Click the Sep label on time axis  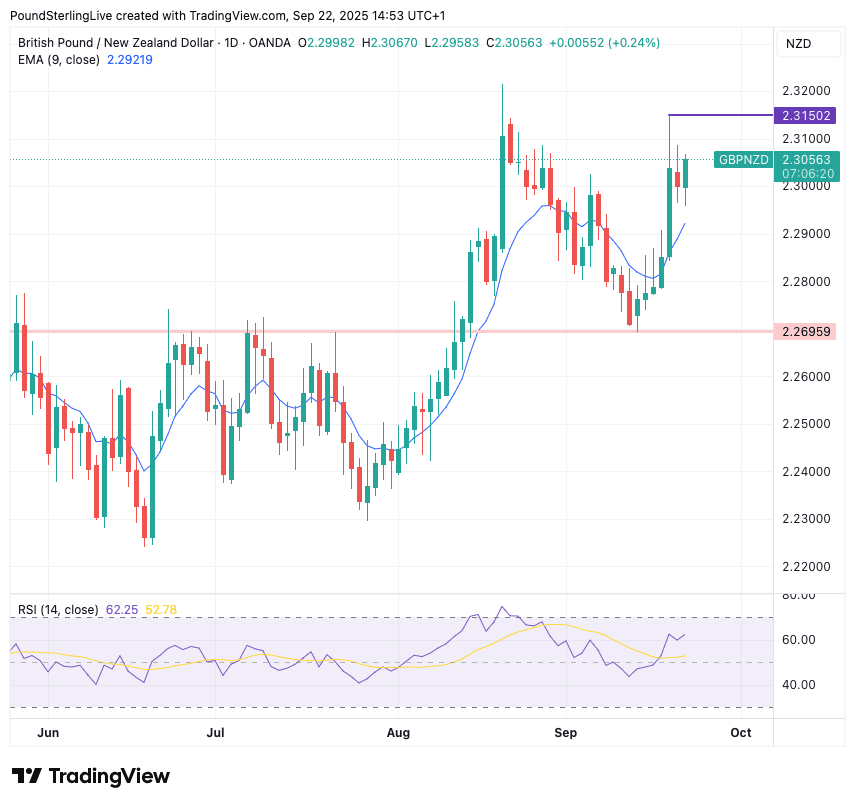[x=566, y=733]
